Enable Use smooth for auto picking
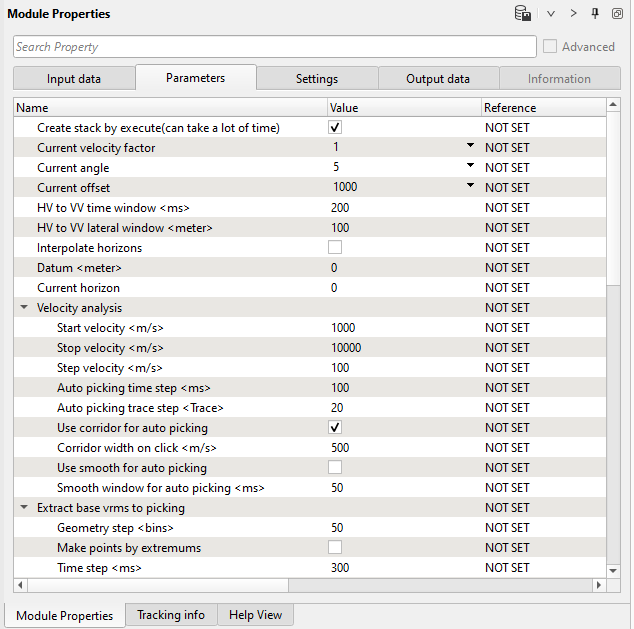 point(336,468)
